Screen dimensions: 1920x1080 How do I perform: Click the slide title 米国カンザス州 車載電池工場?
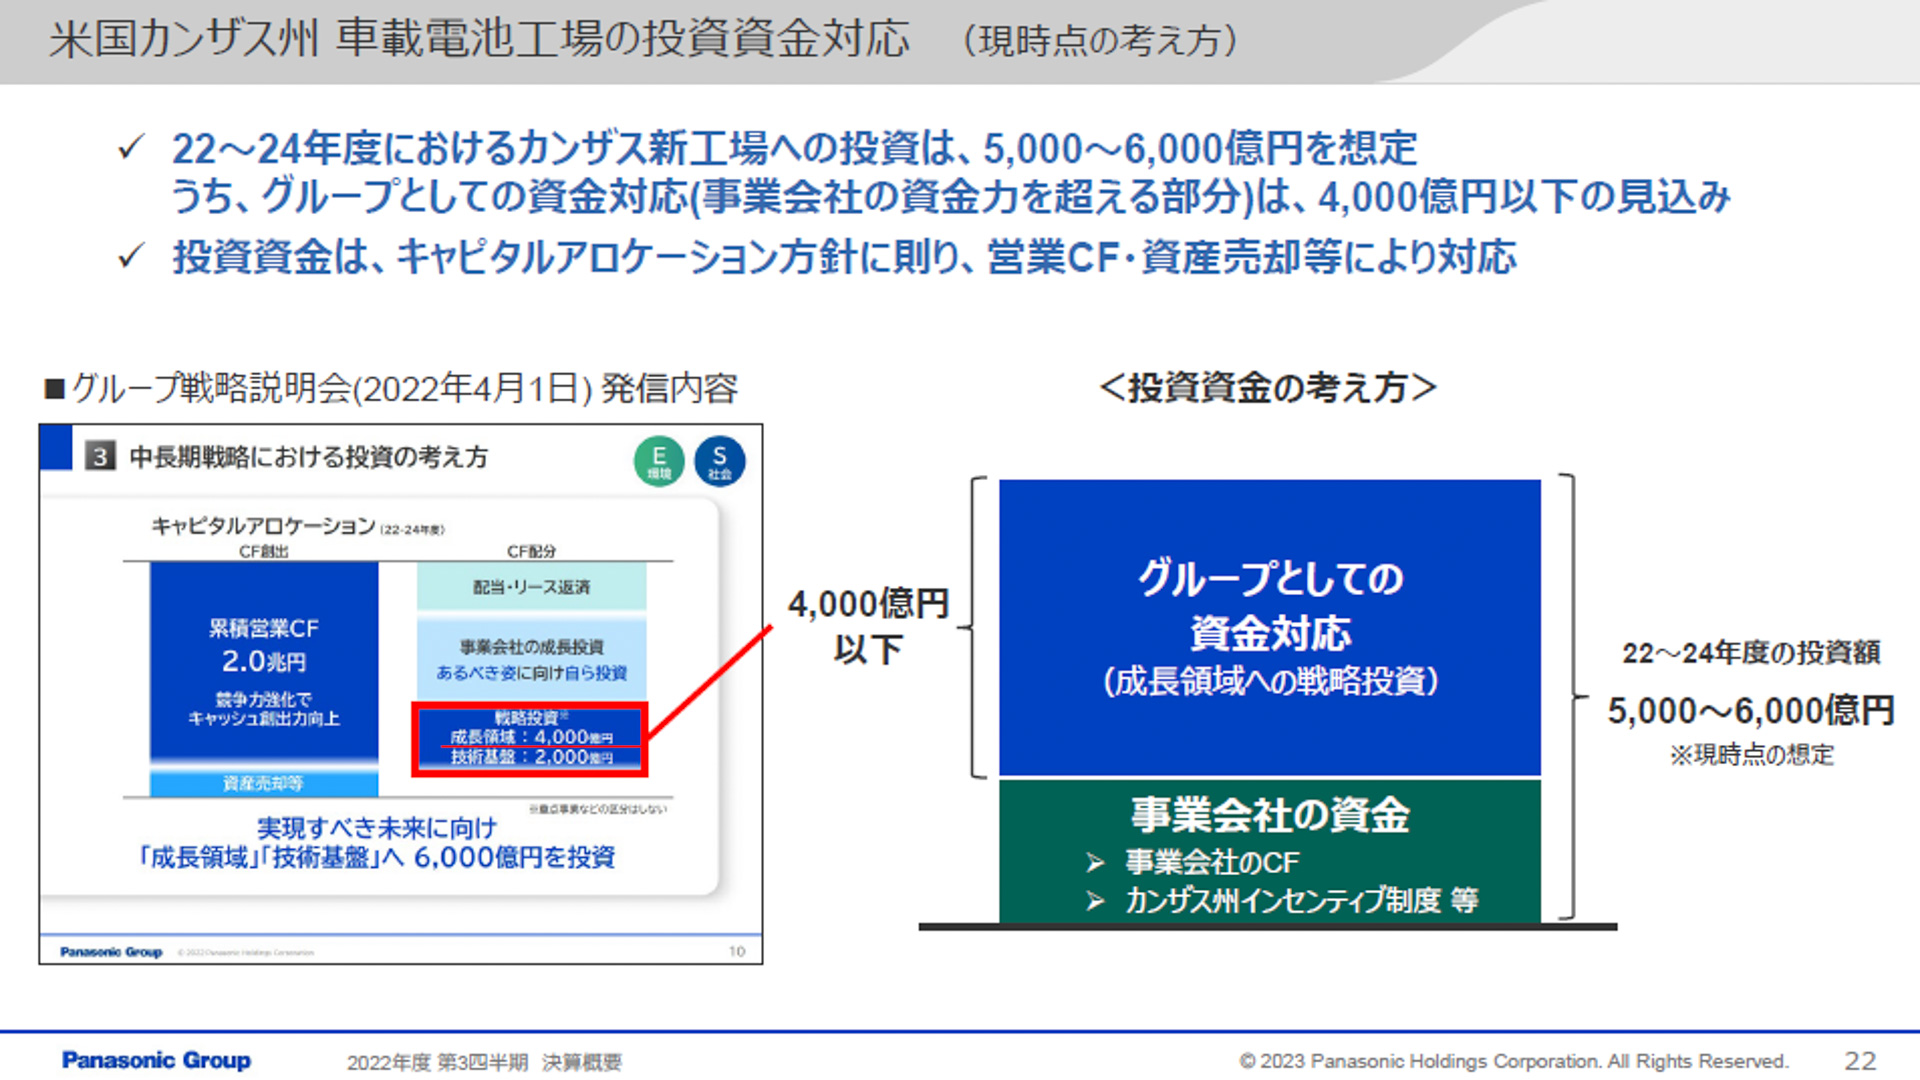[x=480, y=40]
